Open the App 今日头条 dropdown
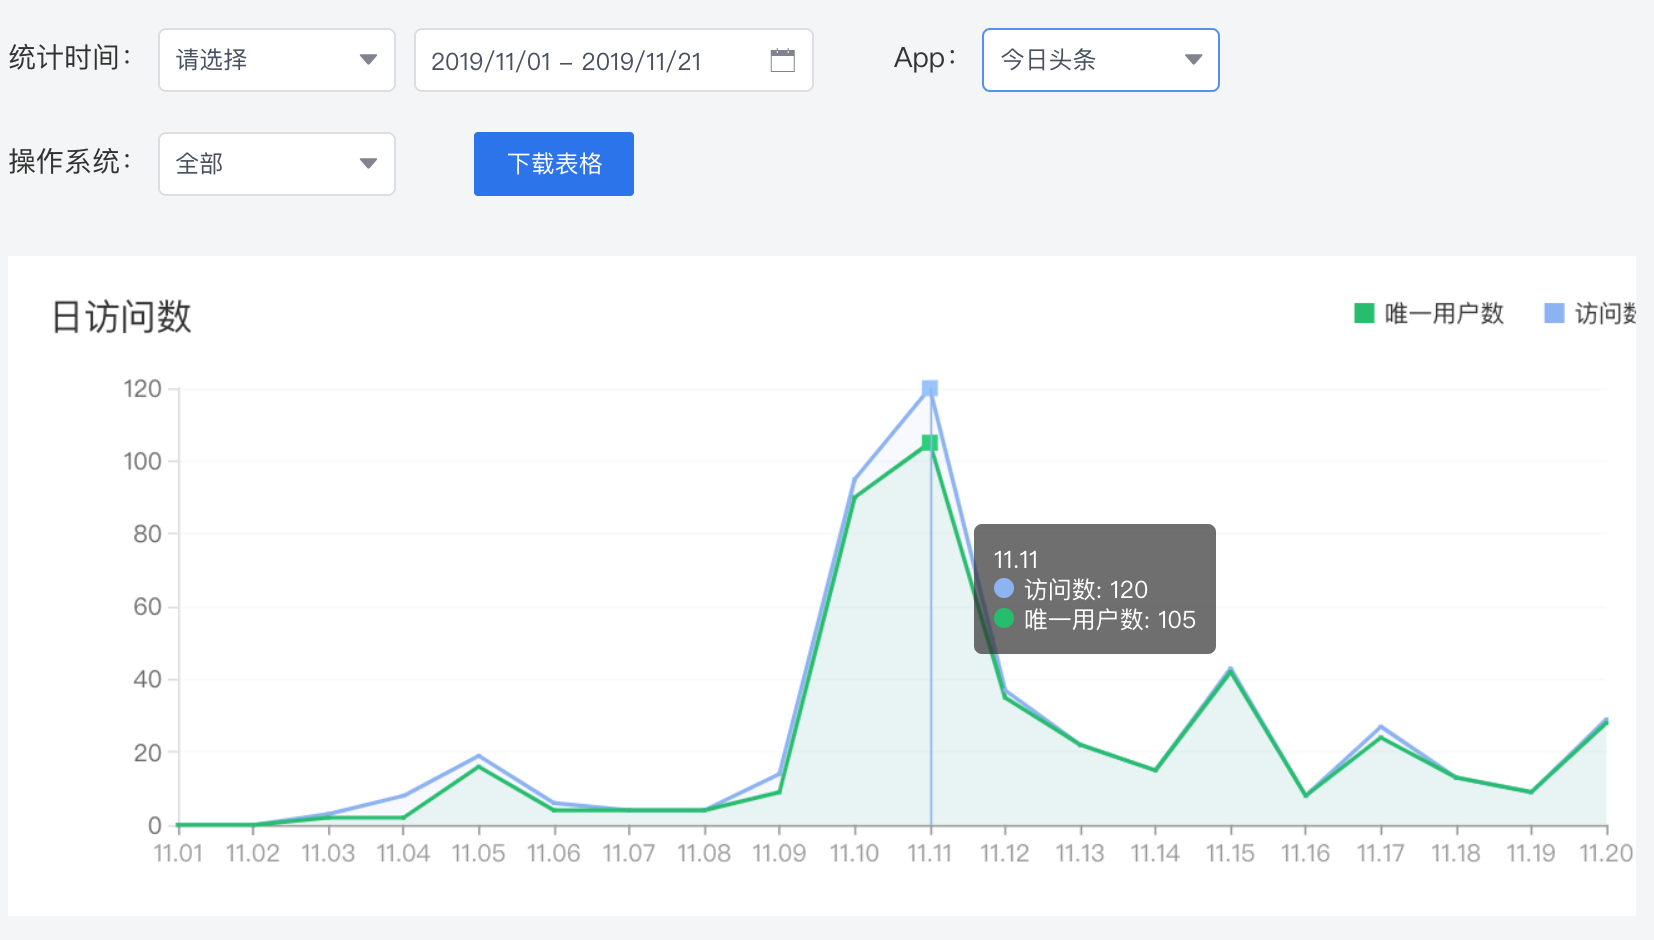The height and width of the screenshot is (940, 1654). click(x=1101, y=60)
